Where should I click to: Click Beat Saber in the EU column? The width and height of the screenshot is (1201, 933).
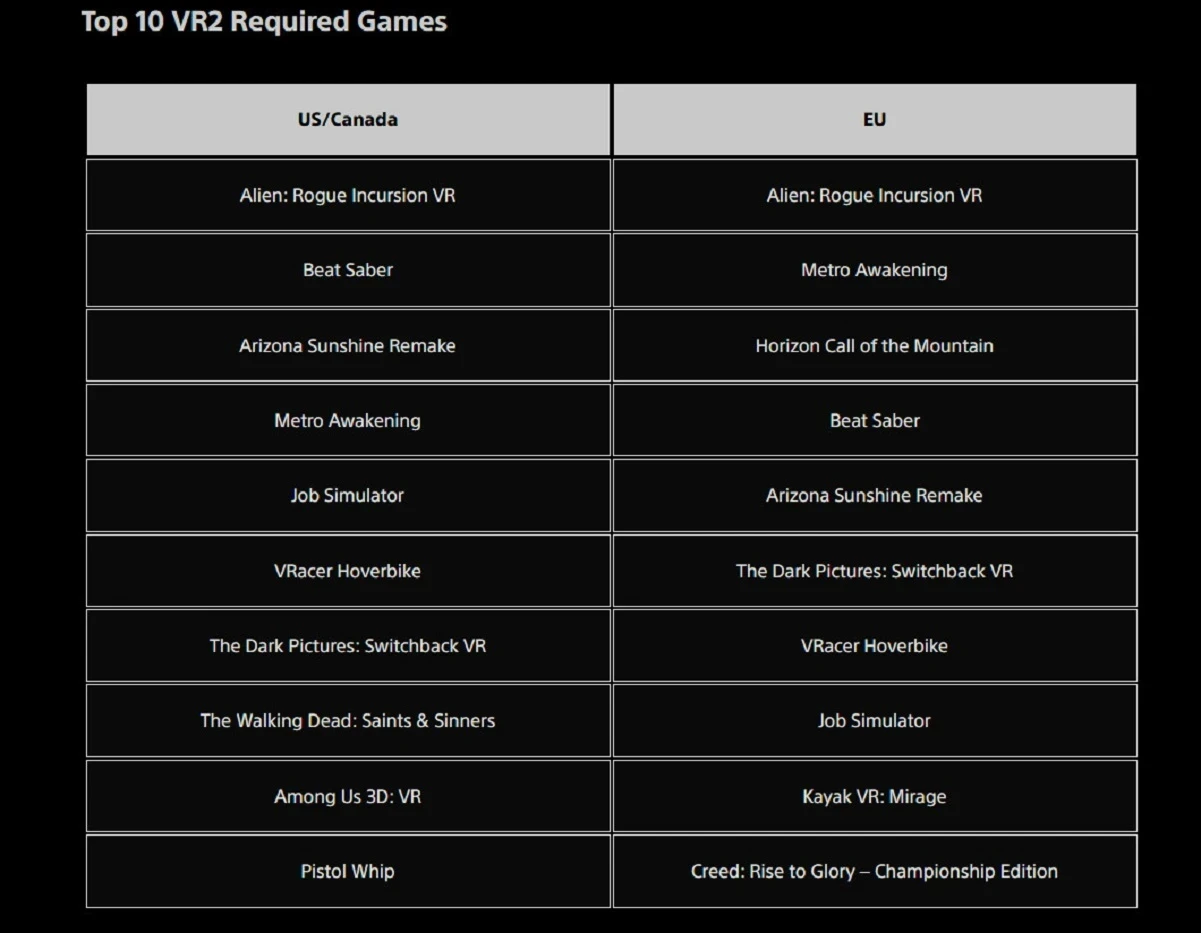(x=874, y=421)
